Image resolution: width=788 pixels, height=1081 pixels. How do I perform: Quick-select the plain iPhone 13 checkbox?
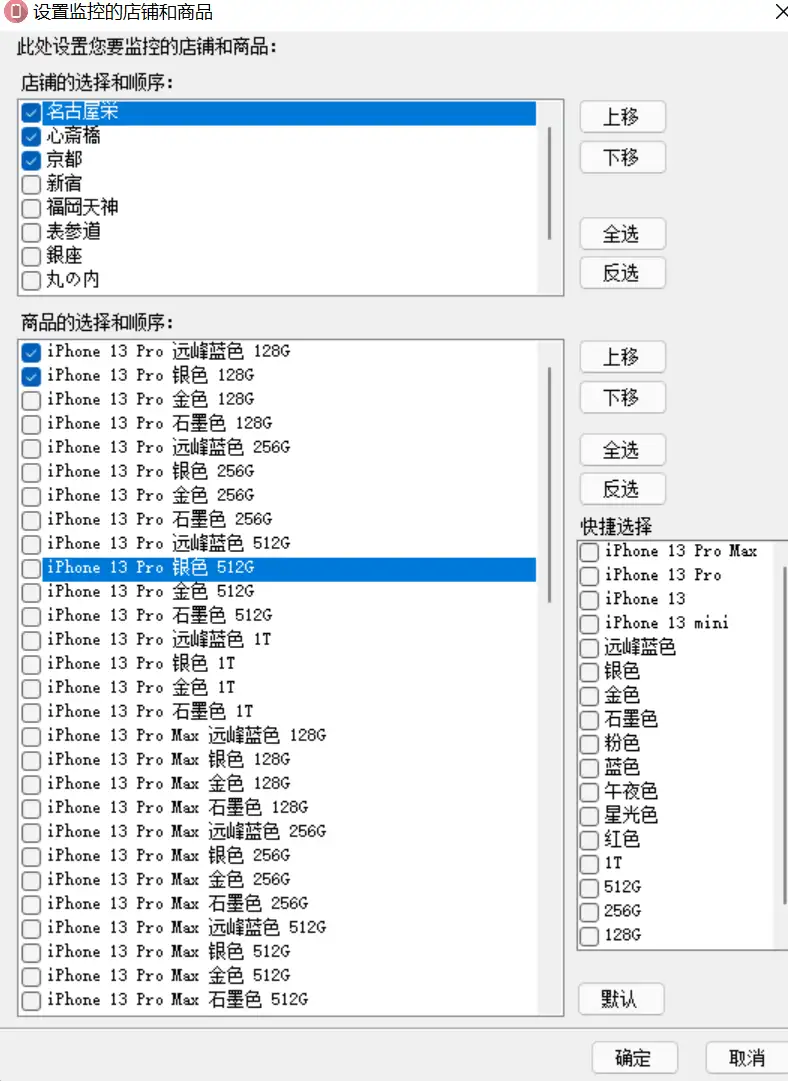point(589,600)
